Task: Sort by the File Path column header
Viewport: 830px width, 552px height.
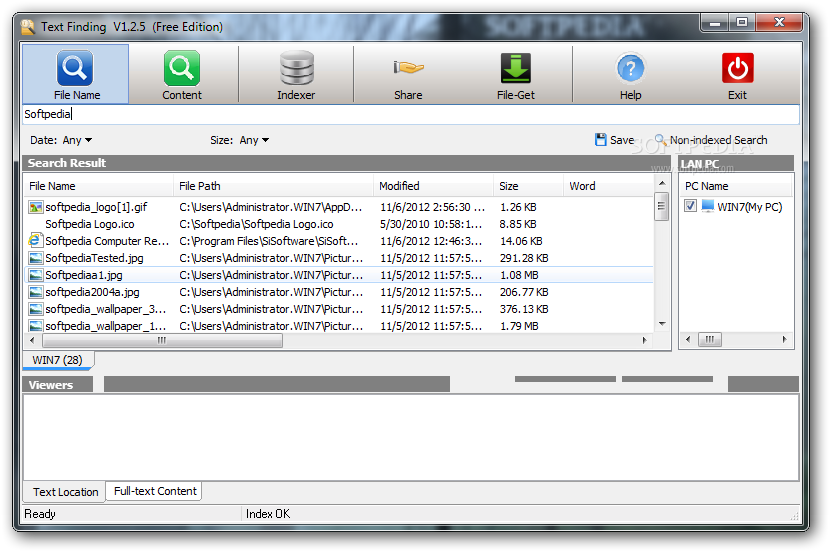Action: coord(273,186)
